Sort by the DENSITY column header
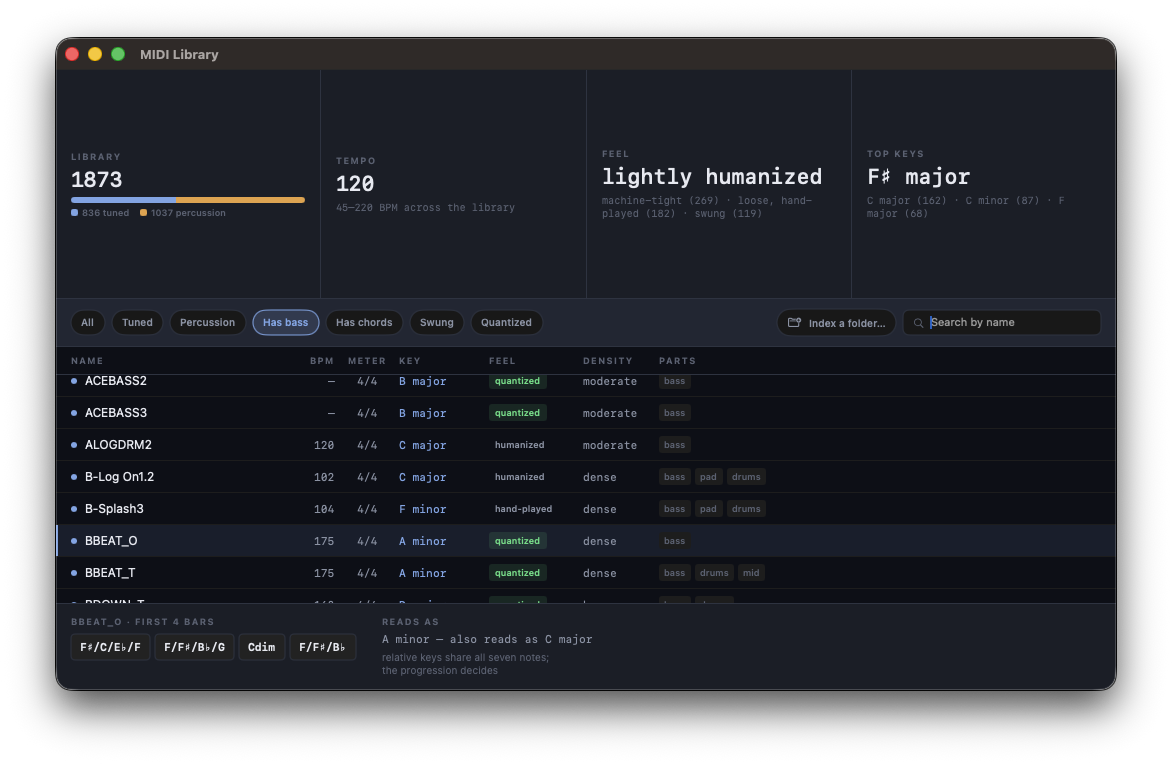The height and width of the screenshot is (764, 1172). pyautogui.click(x=608, y=360)
